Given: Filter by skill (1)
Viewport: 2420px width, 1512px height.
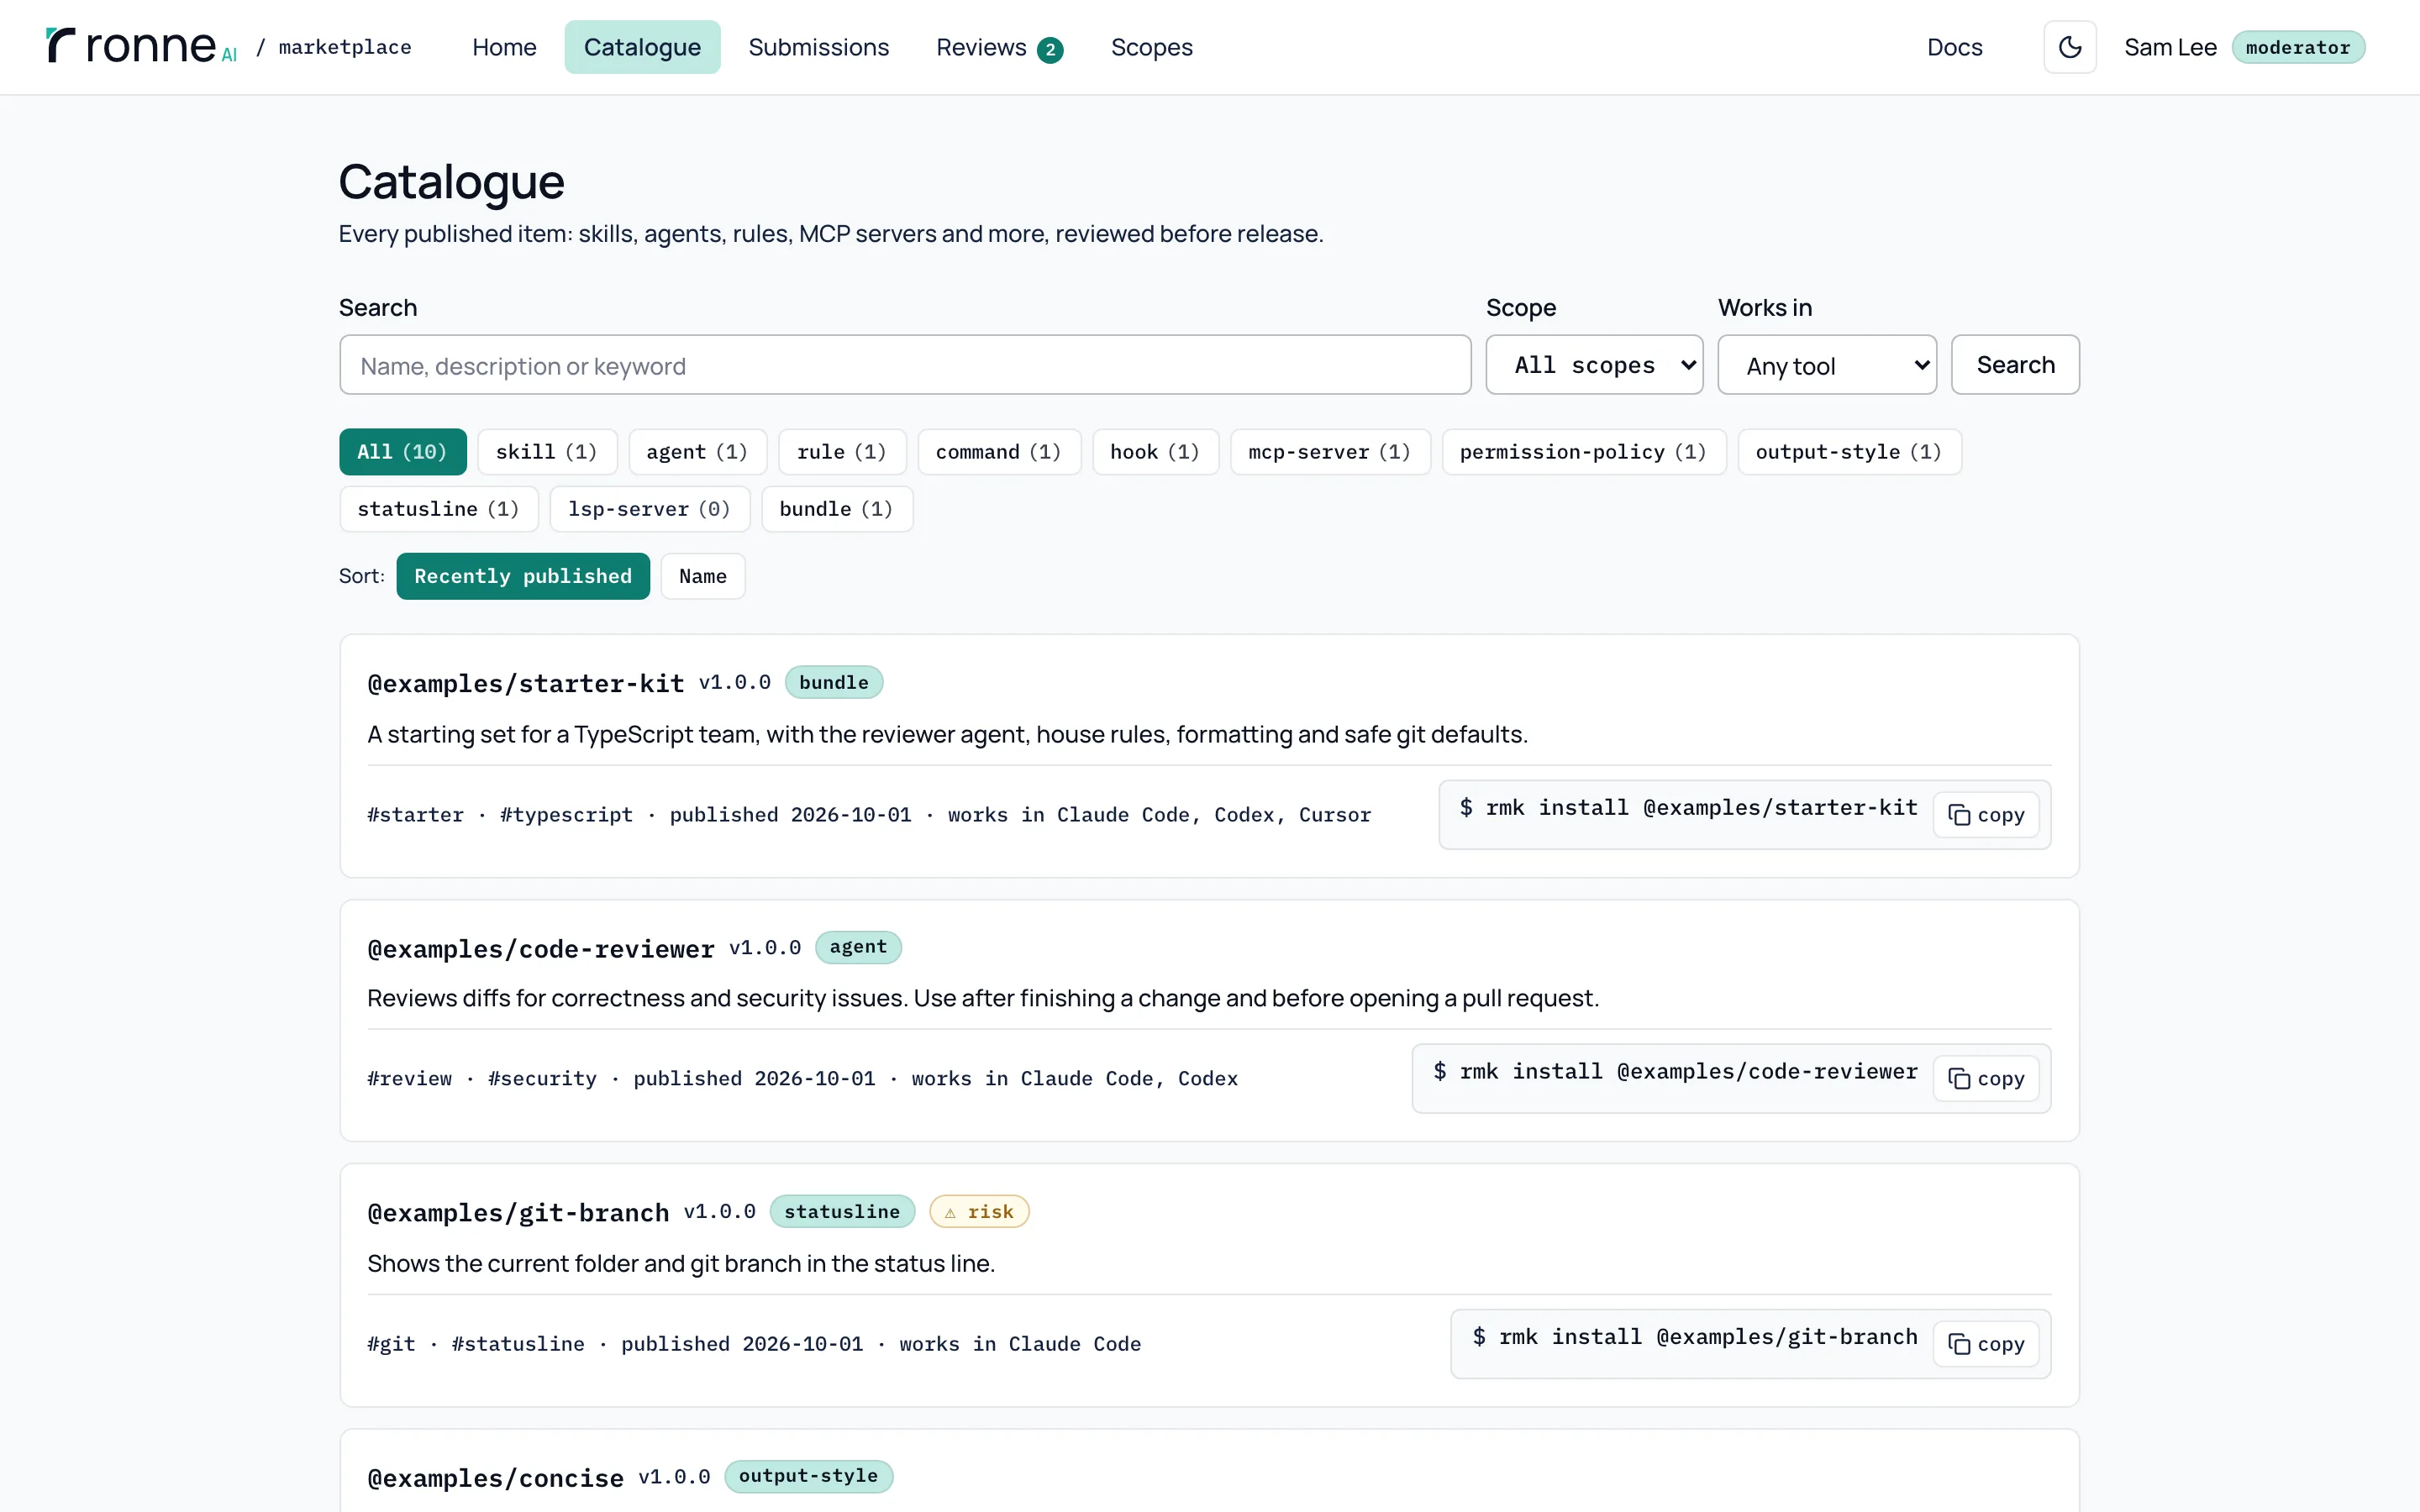Looking at the screenshot, I should [x=547, y=452].
